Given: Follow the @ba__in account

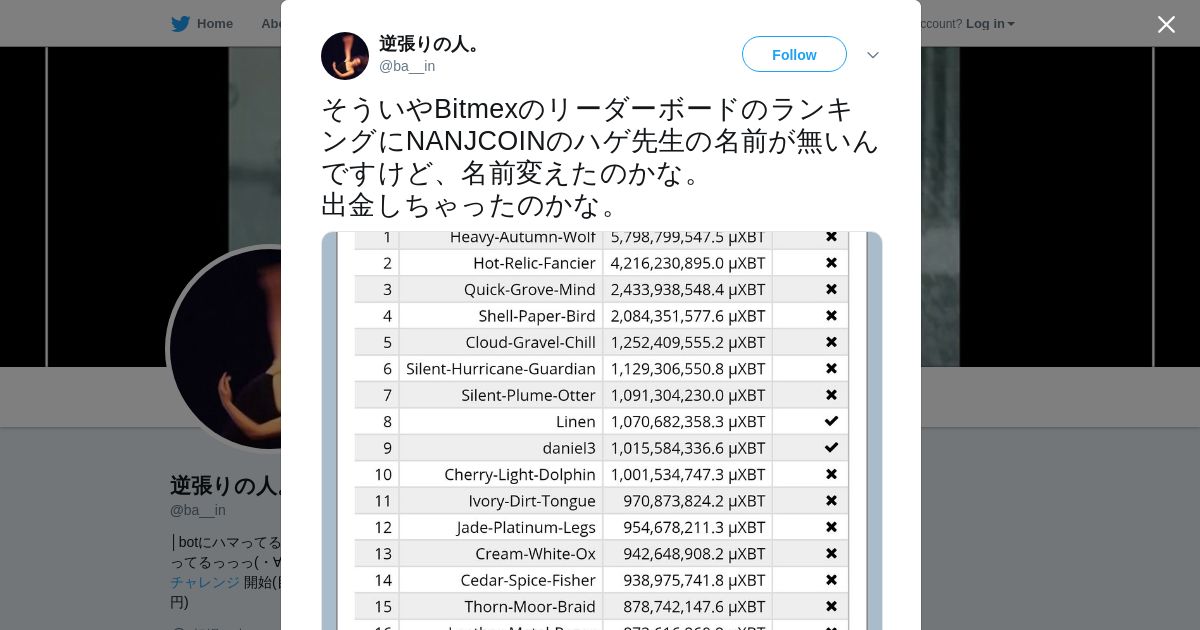Looking at the screenshot, I should [794, 55].
